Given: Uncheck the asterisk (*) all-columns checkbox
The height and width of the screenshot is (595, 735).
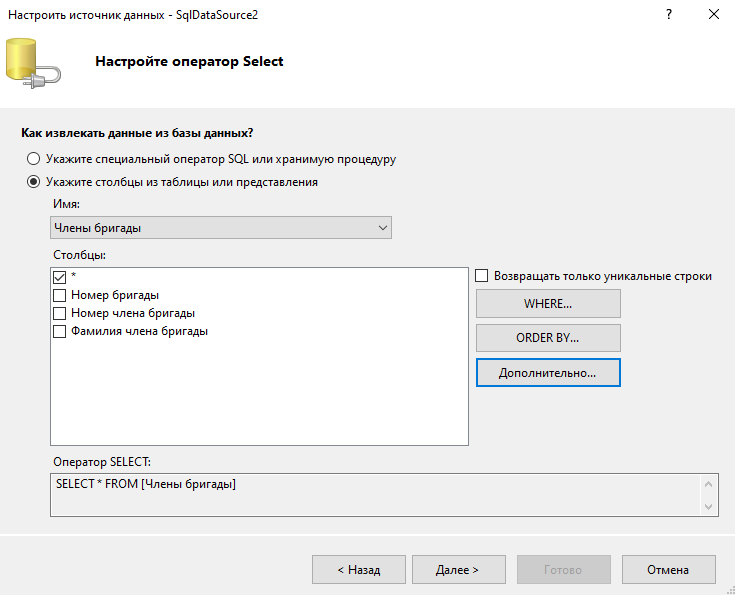Looking at the screenshot, I should pyautogui.click(x=60, y=277).
